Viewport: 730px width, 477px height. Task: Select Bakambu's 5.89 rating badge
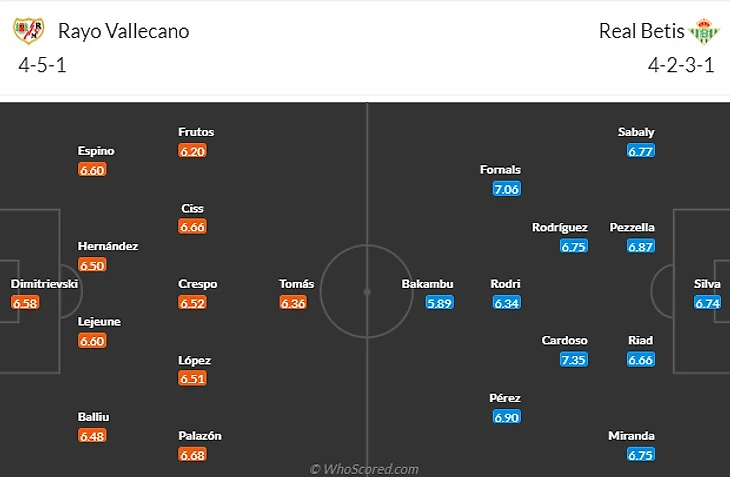(439, 303)
